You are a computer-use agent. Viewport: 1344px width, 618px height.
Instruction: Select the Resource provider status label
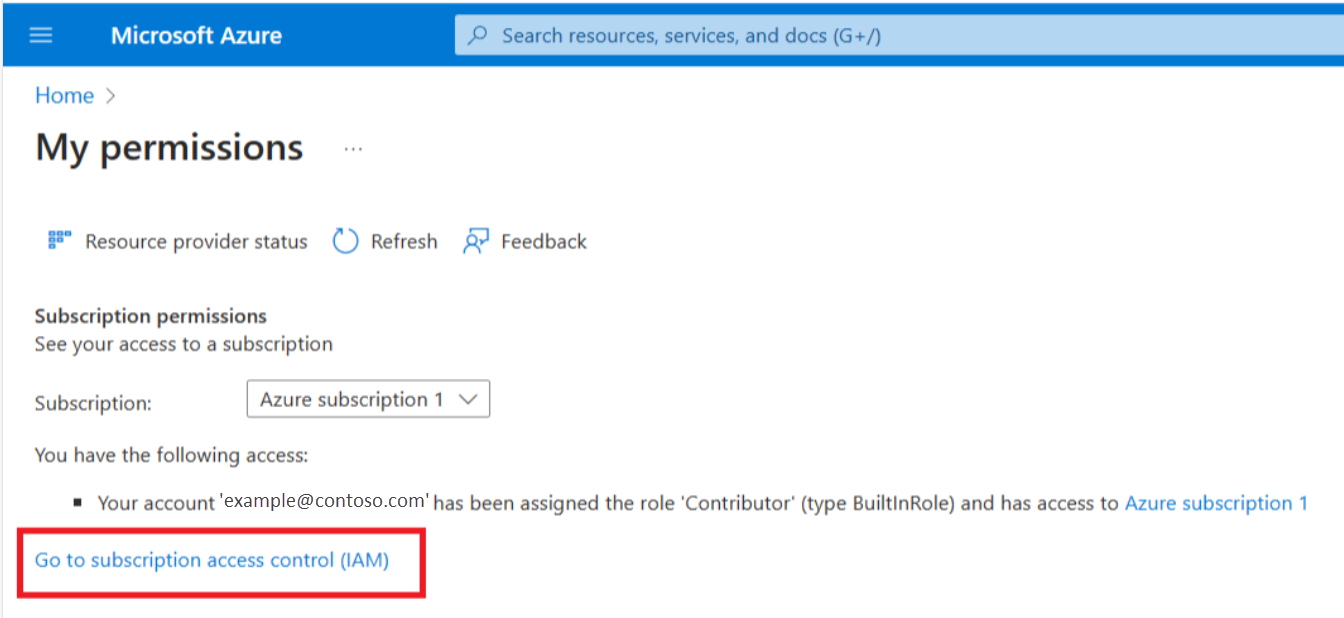[x=196, y=241]
